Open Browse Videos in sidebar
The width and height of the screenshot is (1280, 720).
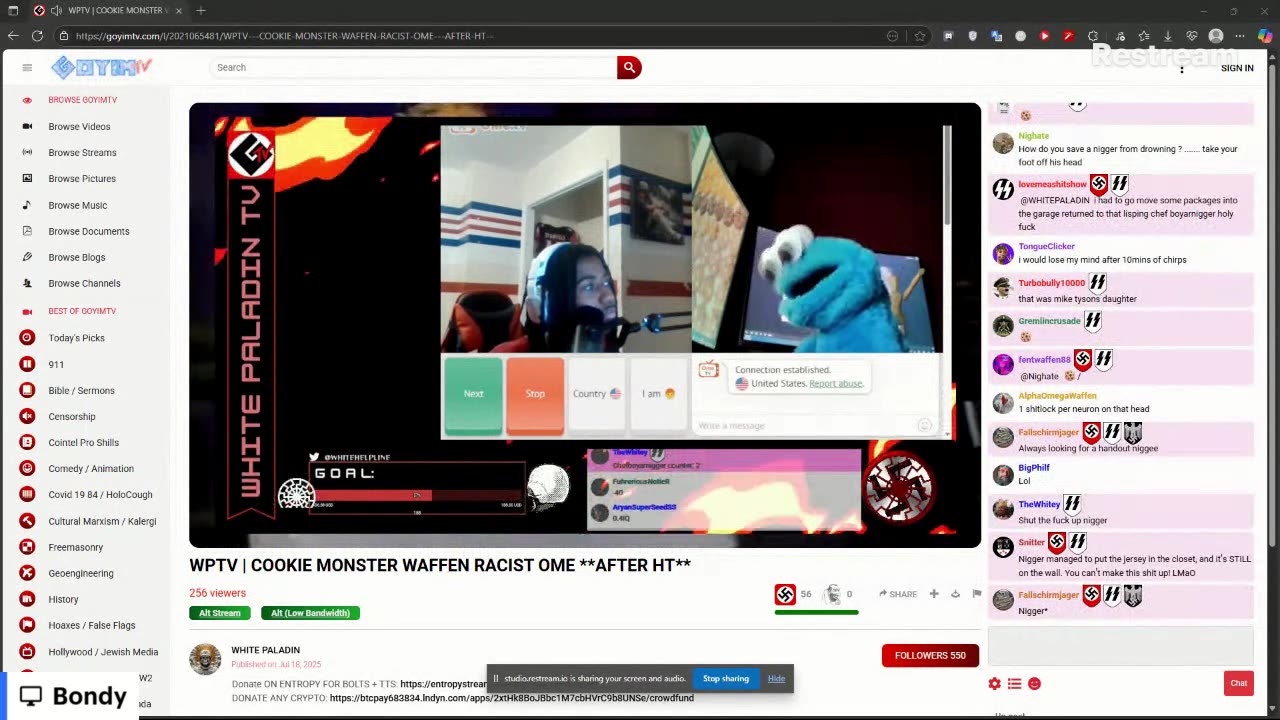point(79,127)
